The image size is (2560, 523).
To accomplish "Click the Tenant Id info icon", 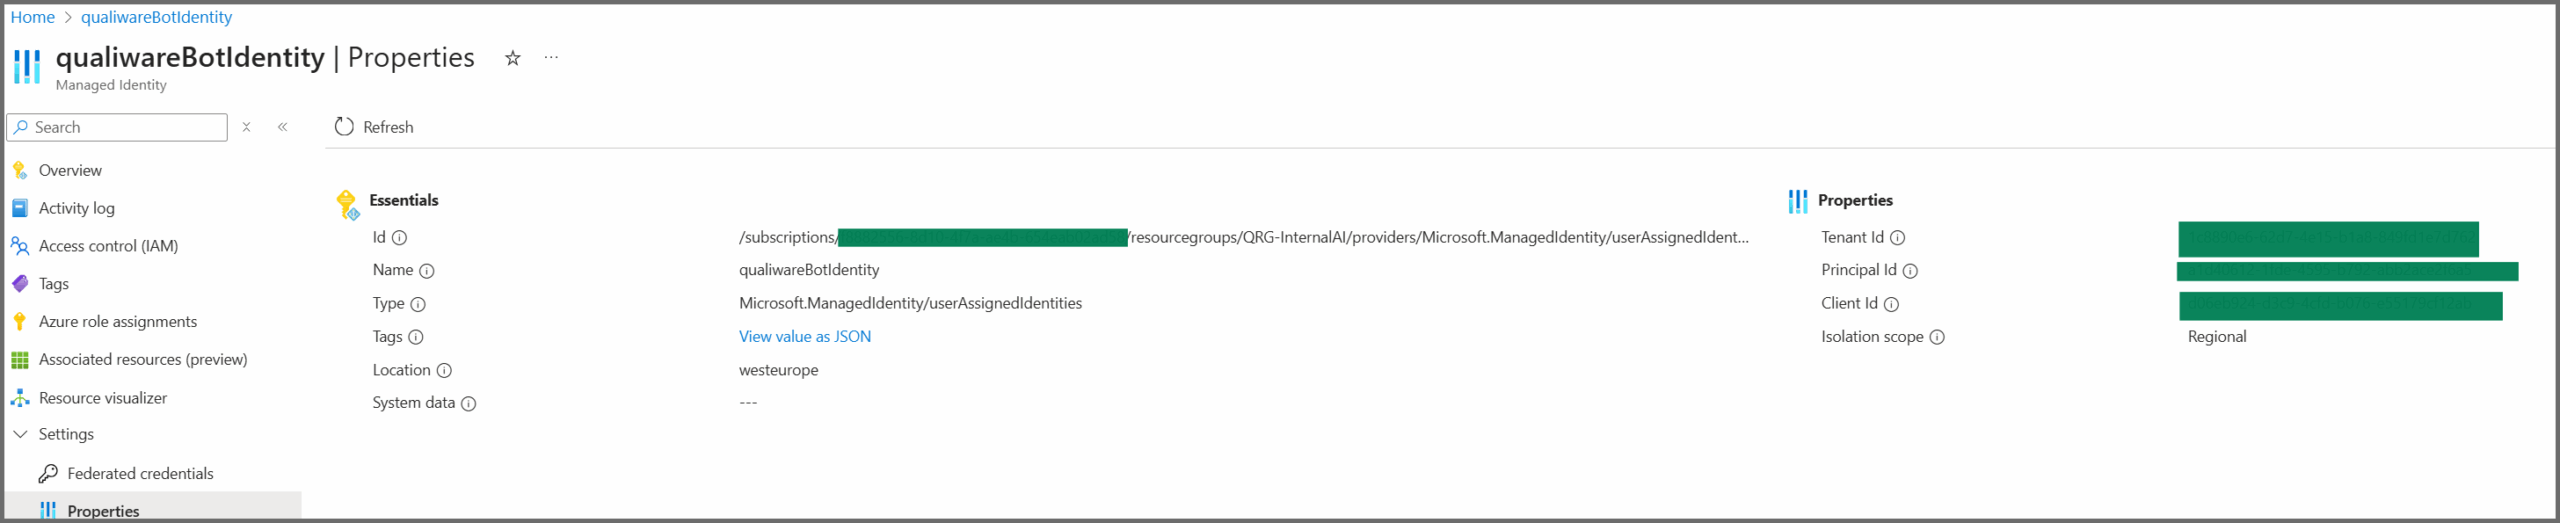I will (x=1897, y=238).
